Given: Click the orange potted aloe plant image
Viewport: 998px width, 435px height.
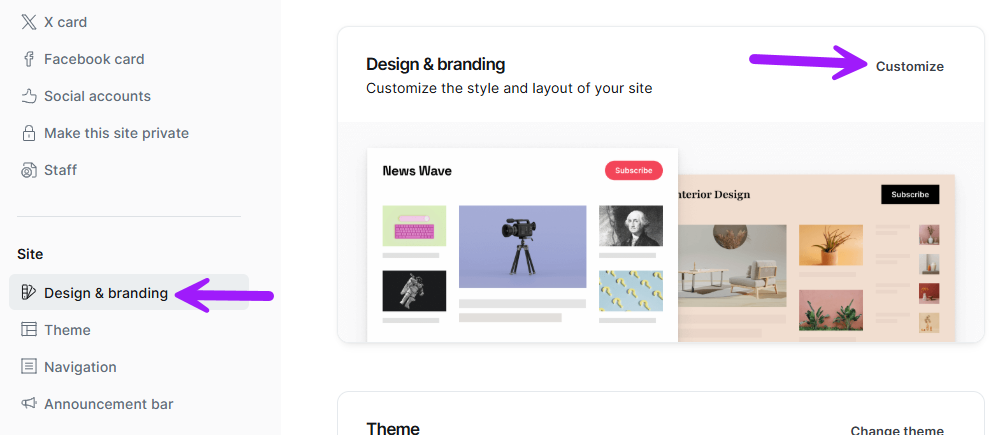Looking at the screenshot, I should (831, 245).
